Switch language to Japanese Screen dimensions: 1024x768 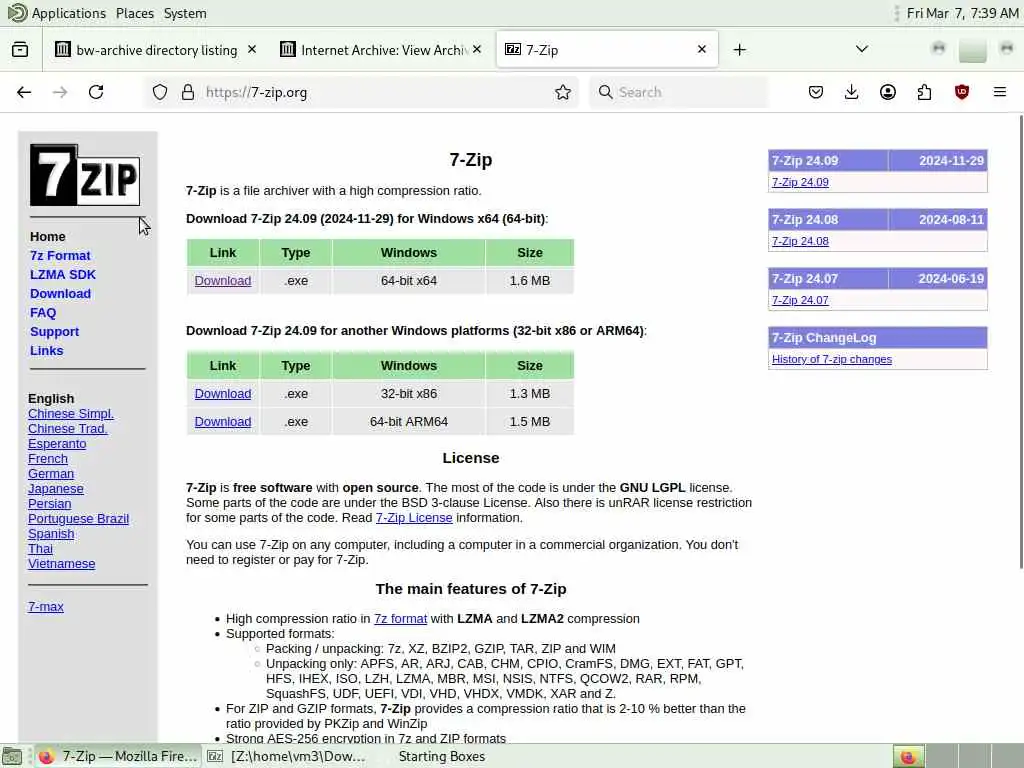coord(56,488)
